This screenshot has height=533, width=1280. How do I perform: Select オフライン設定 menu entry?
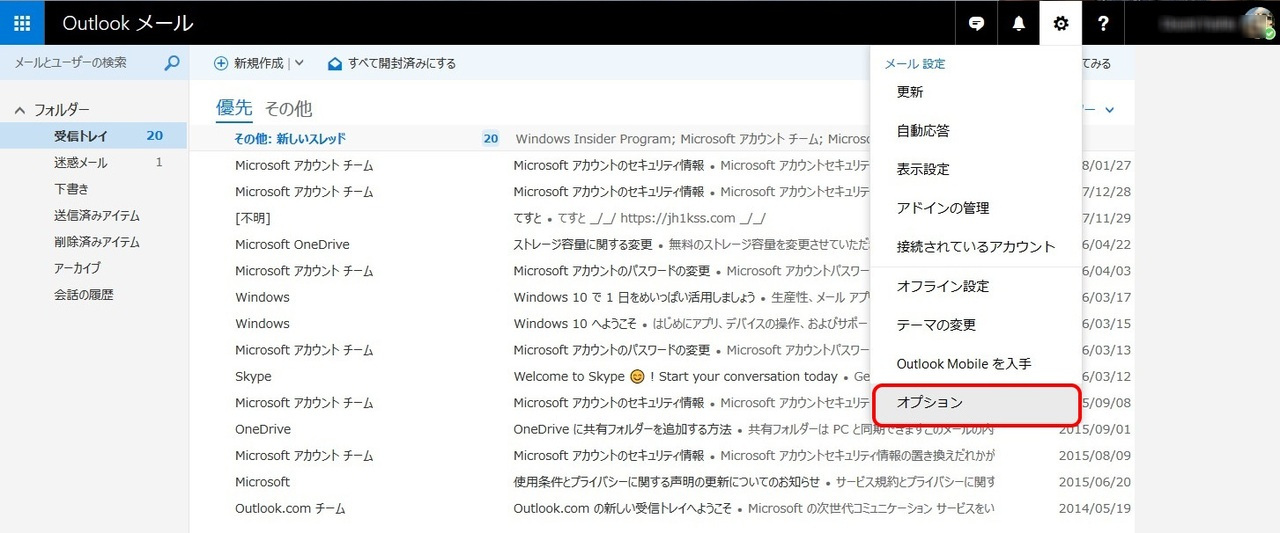(x=976, y=286)
